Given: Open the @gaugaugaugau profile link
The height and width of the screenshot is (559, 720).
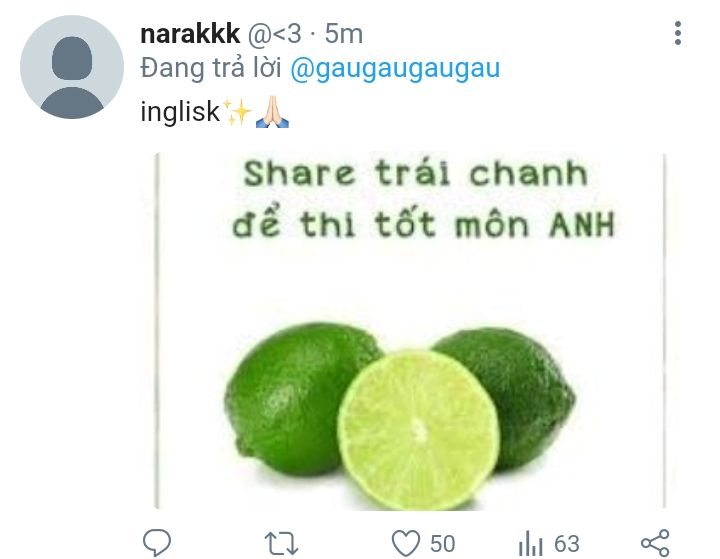Looking at the screenshot, I should (x=395, y=69).
